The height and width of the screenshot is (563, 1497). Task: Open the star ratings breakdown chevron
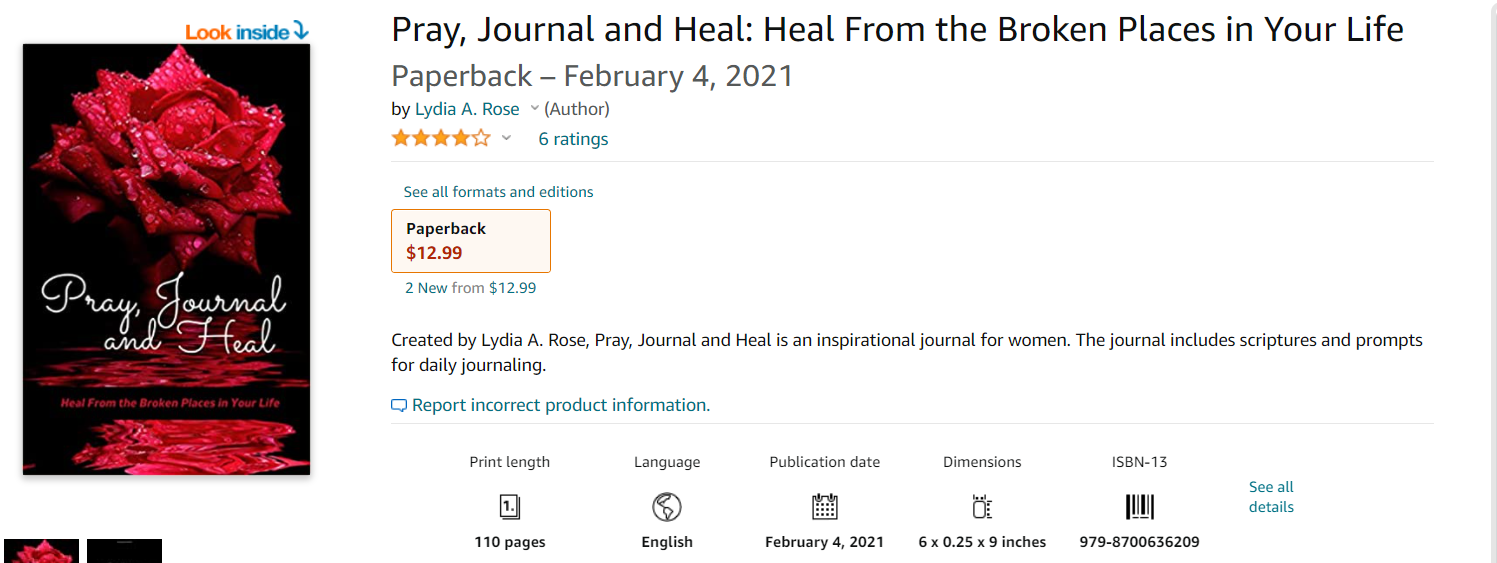[506, 139]
